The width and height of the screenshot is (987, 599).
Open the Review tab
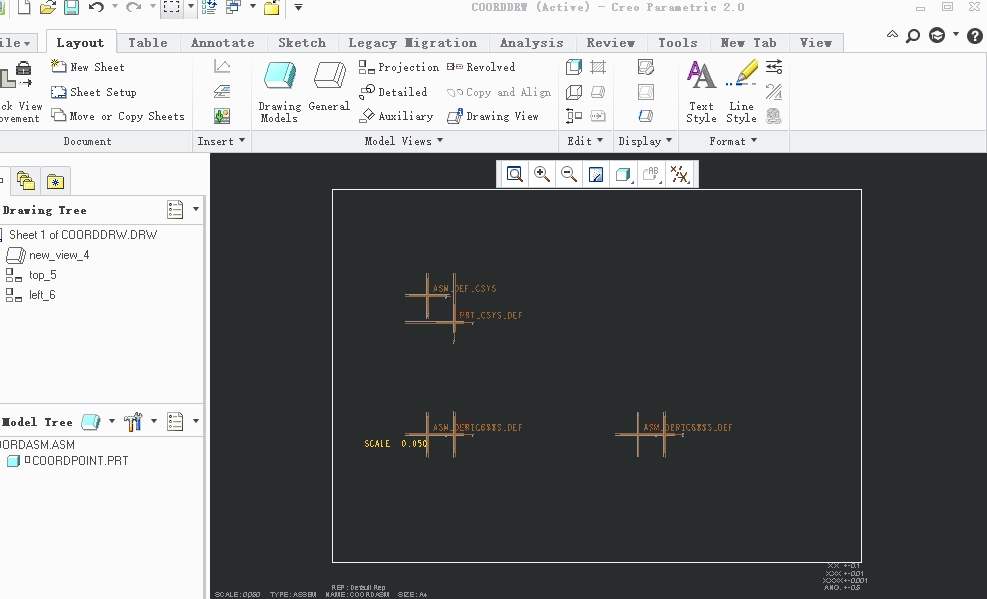pyautogui.click(x=611, y=43)
